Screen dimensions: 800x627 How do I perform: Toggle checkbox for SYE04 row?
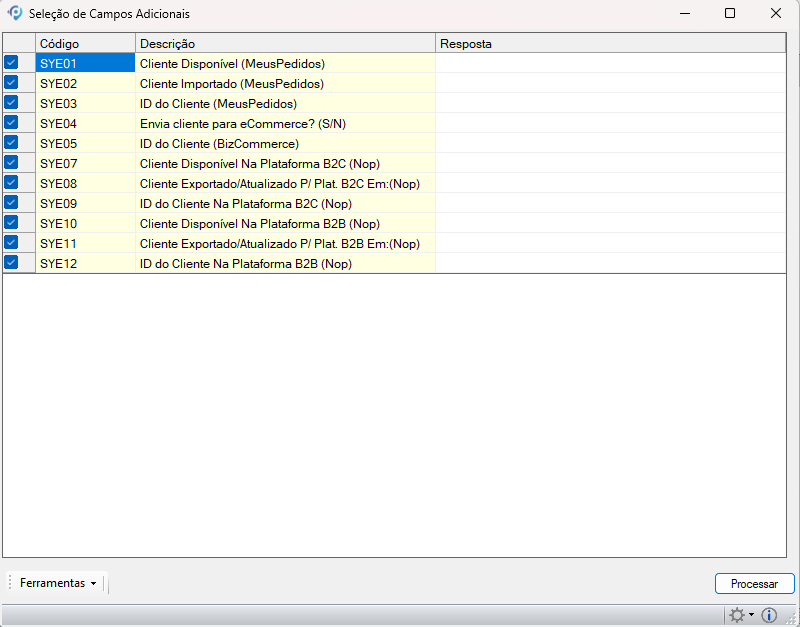[x=11, y=123]
